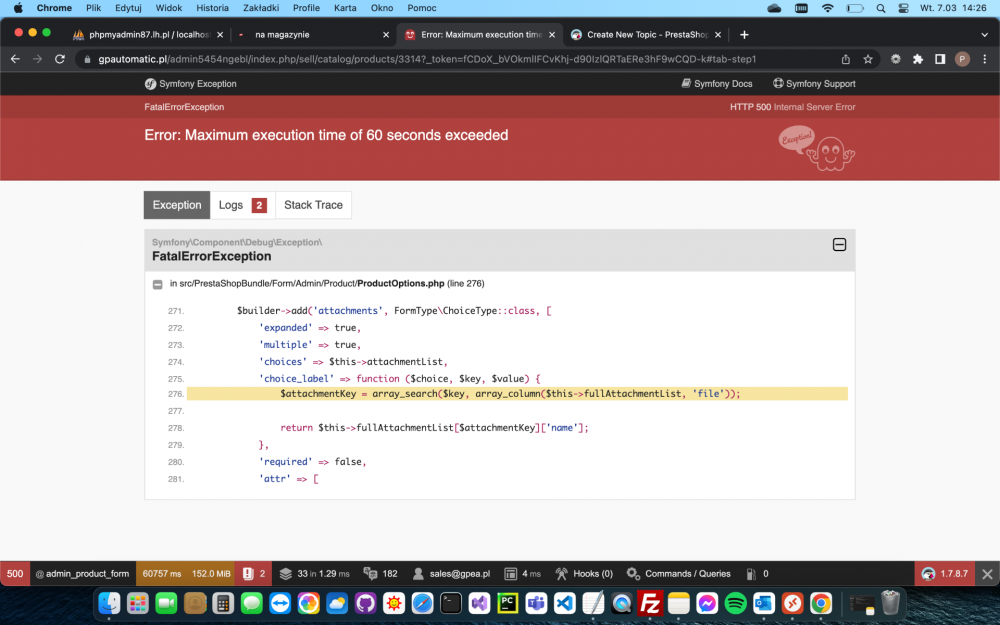Open the admin_product_form route panel

click(x=82, y=573)
